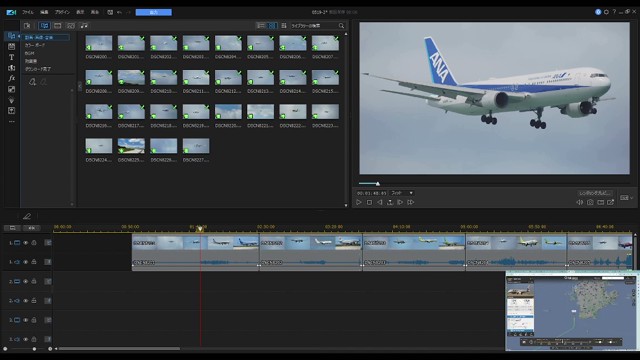Open the Effects room fx icon
The height and width of the screenshot is (360, 640).
[x=11, y=78]
